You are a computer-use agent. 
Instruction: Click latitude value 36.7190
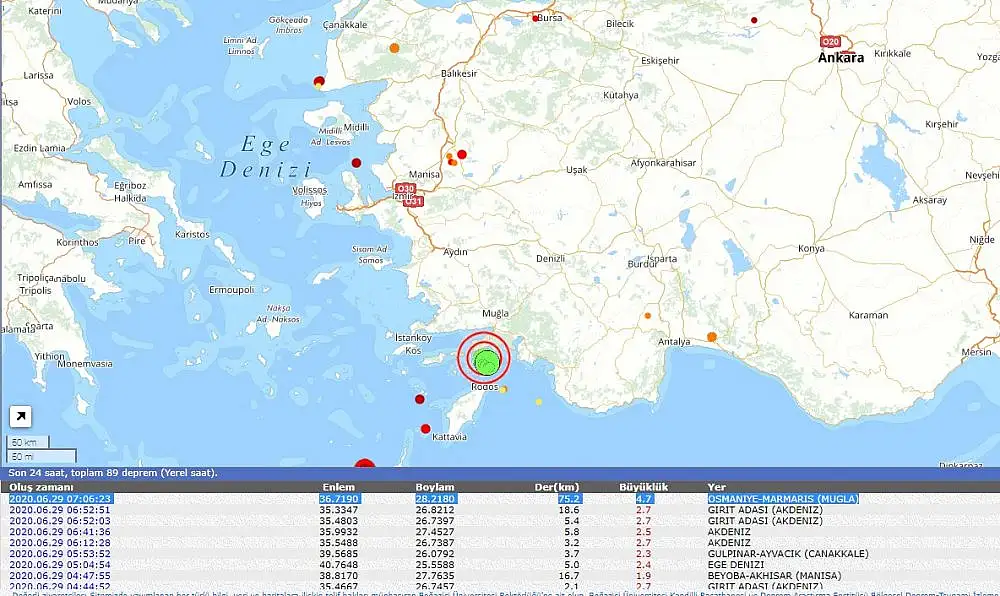[x=340, y=498]
